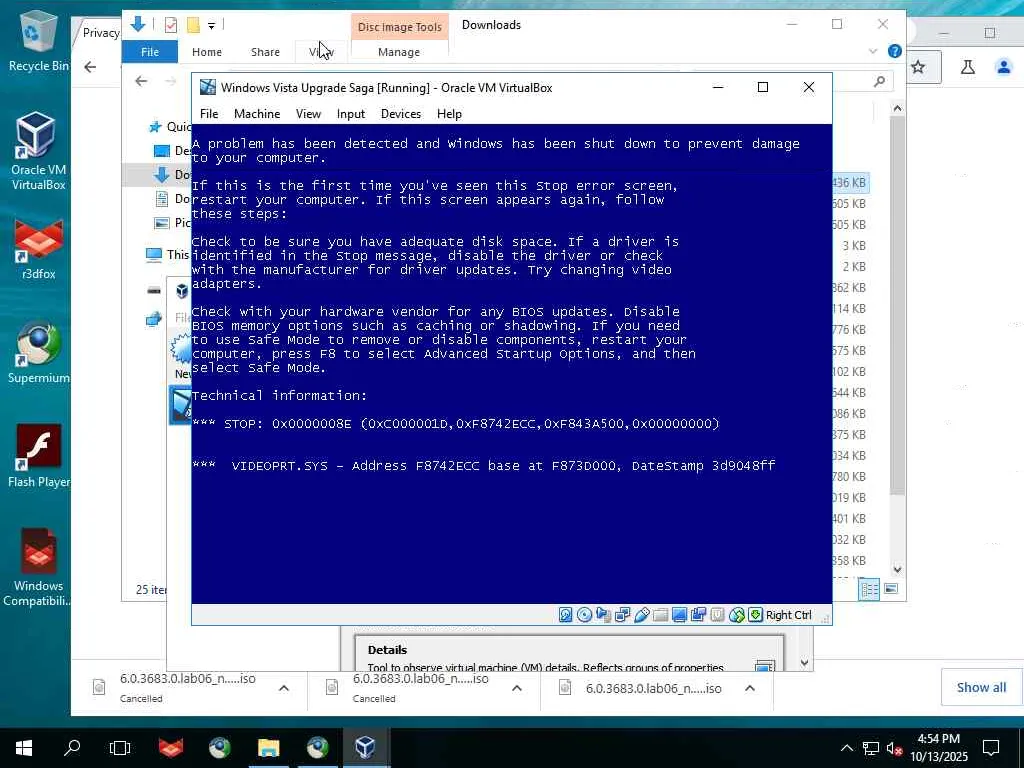This screenshot has height=768, width=1024.
Task: Open the Devices menu
Action: click(x=401, y=114)
